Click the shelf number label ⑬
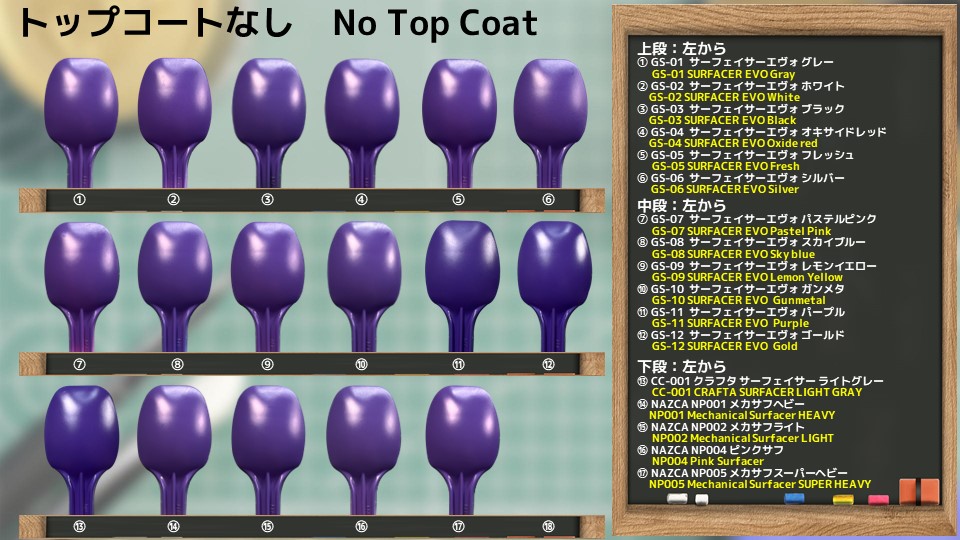The image size is (960, 540). 80,526
